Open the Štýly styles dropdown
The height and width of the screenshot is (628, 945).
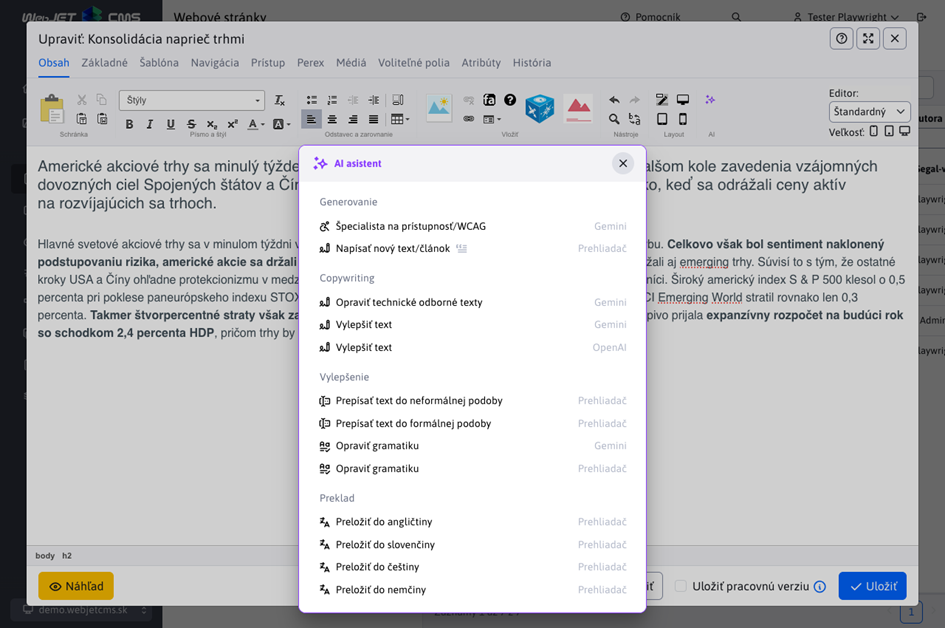[192, 100]
